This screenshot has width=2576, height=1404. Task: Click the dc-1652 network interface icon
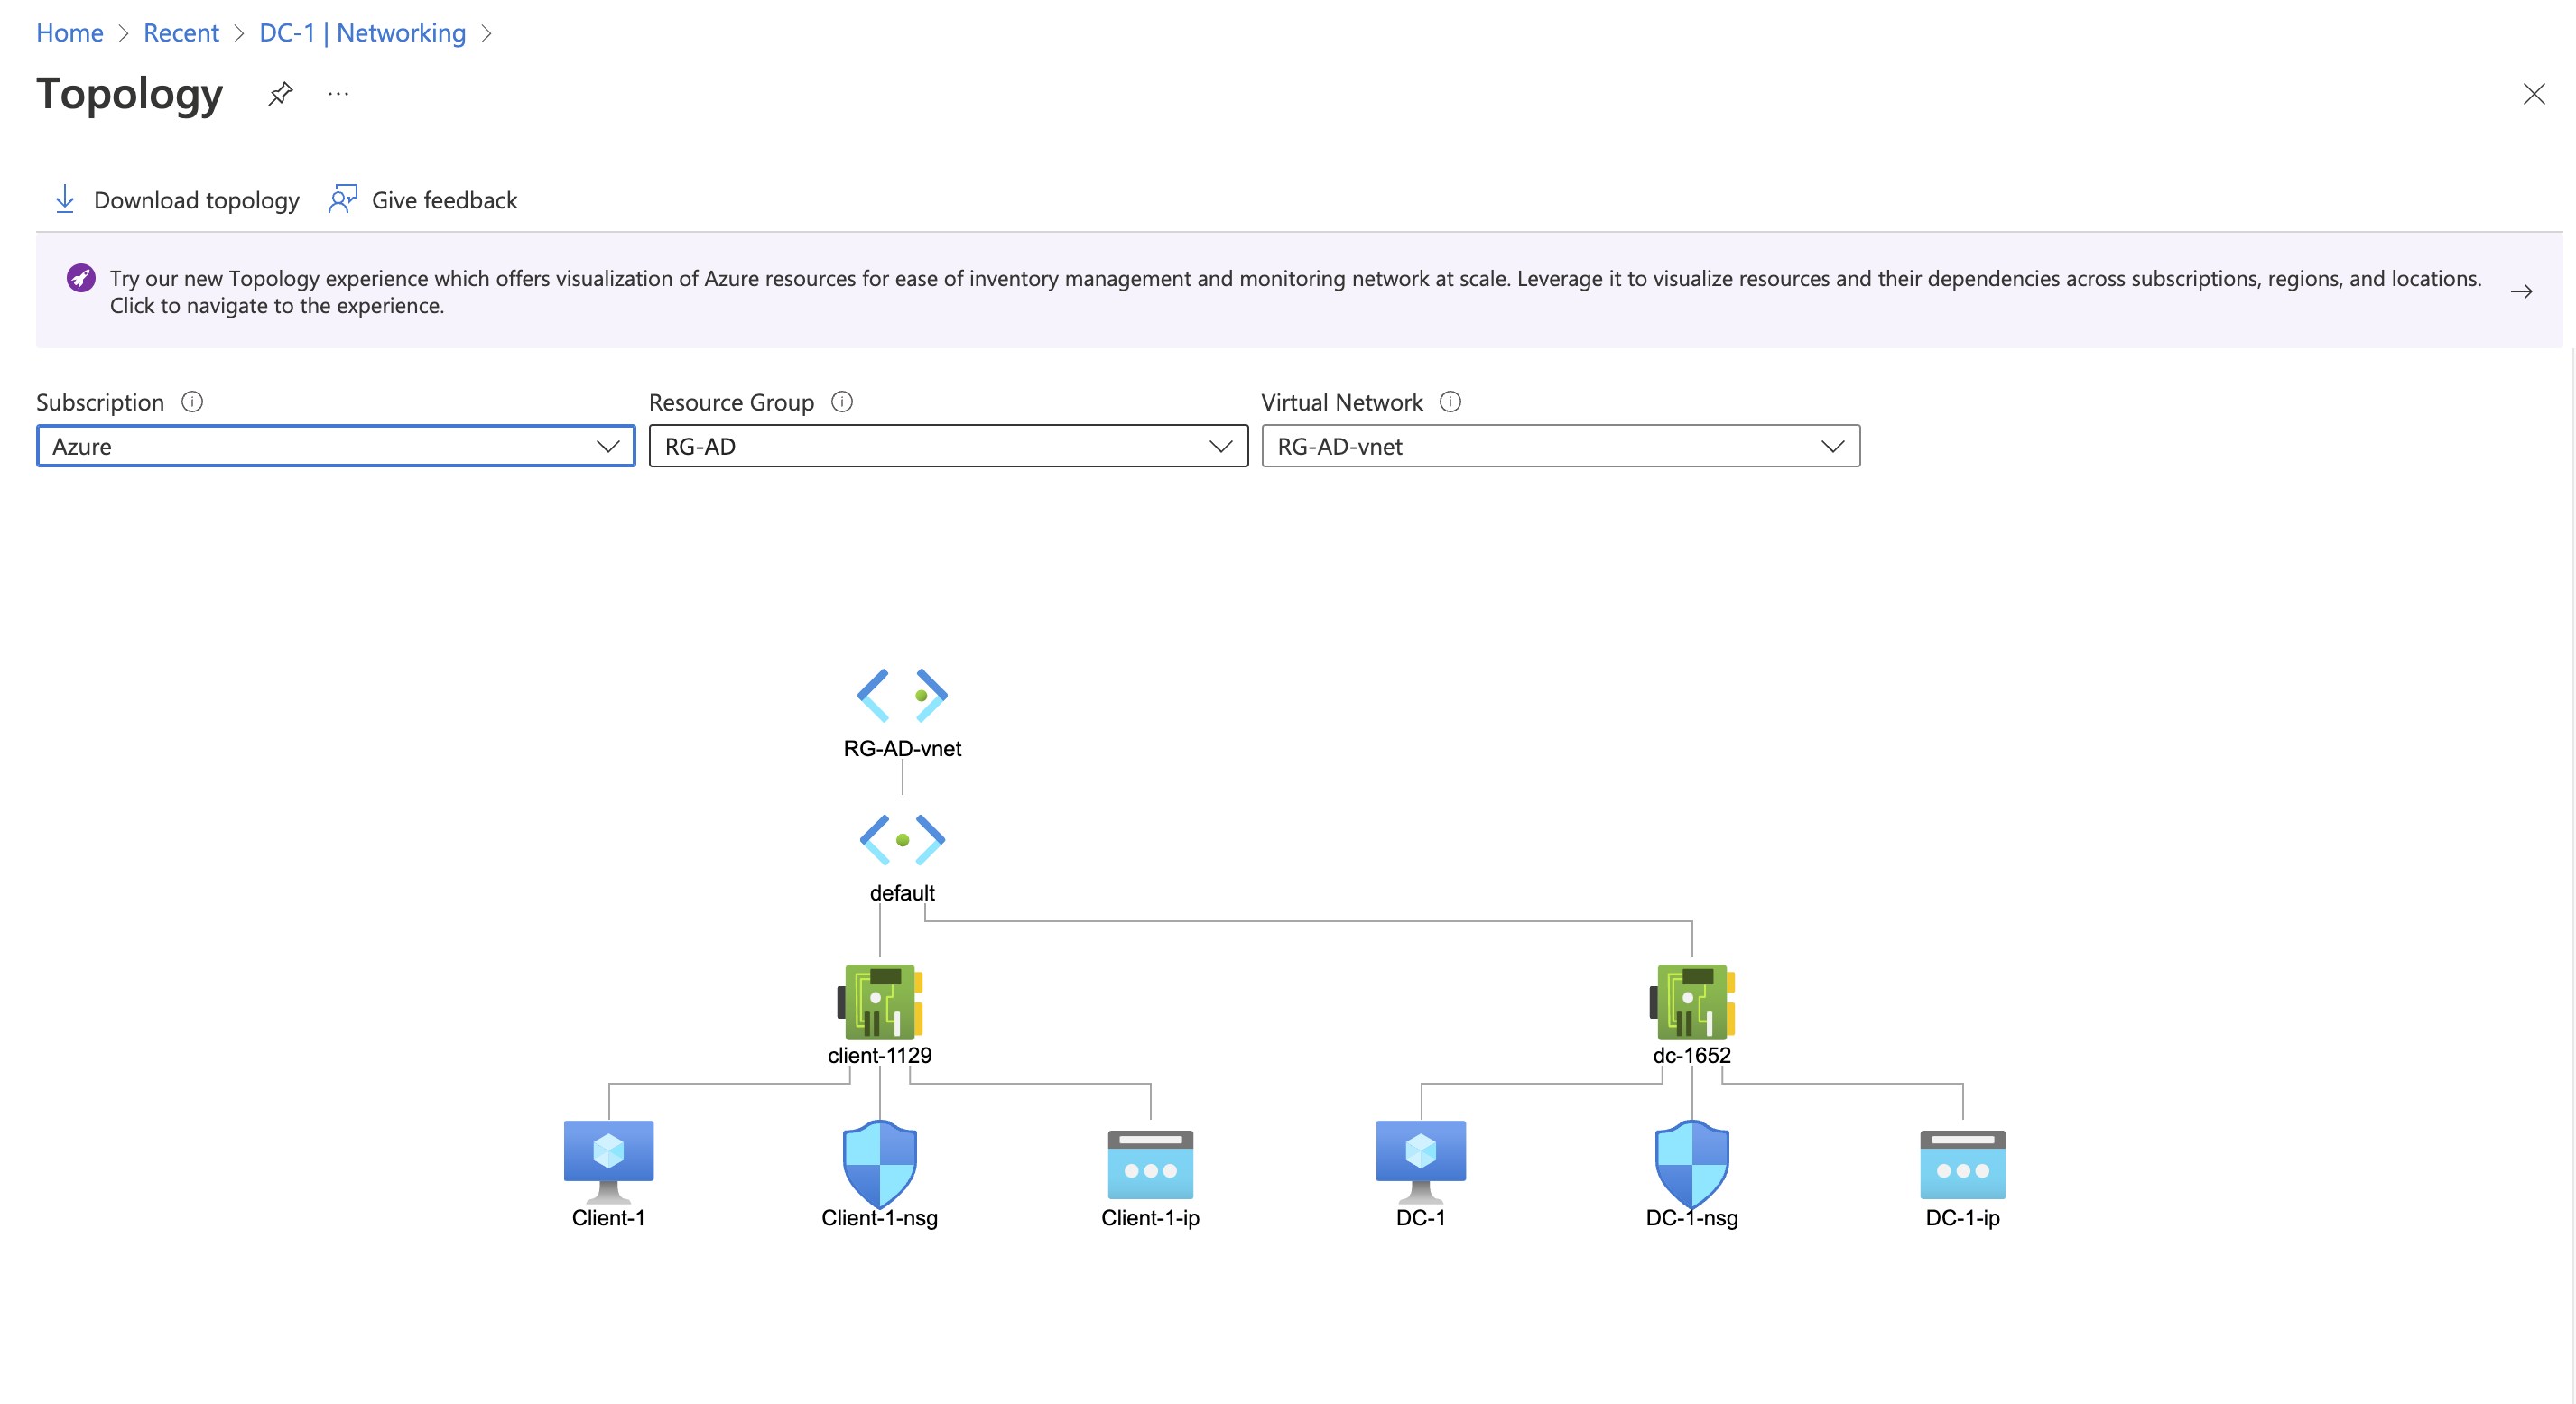(1691, 1002)
